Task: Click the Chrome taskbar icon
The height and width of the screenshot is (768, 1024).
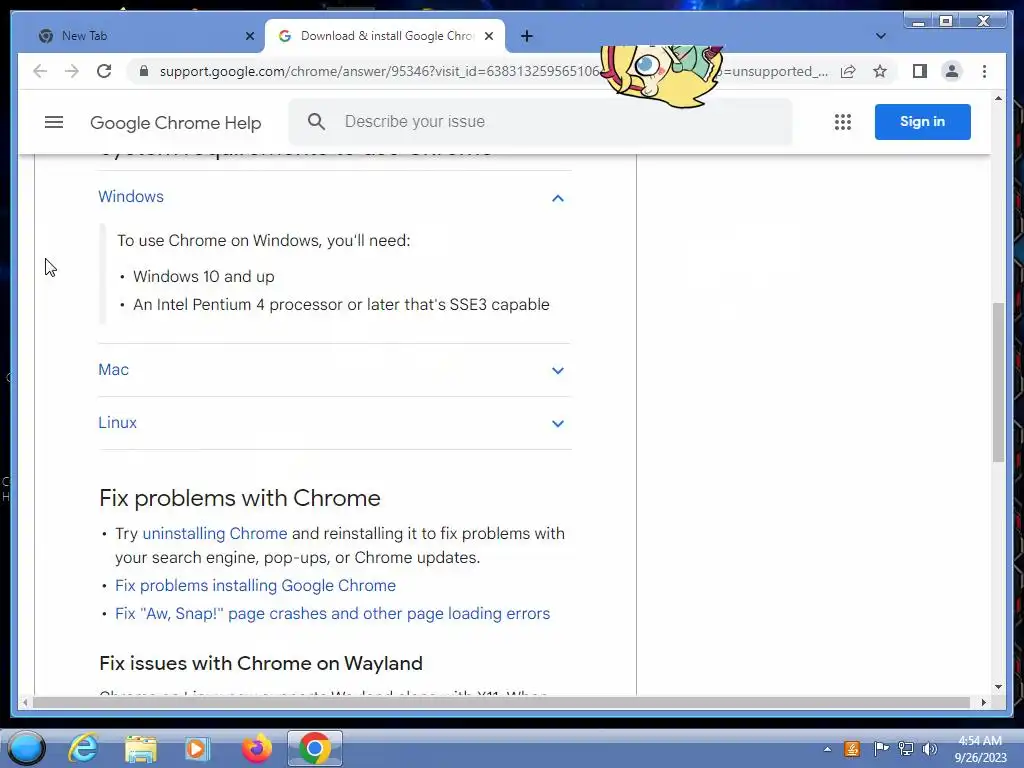Action: (315, 748)
